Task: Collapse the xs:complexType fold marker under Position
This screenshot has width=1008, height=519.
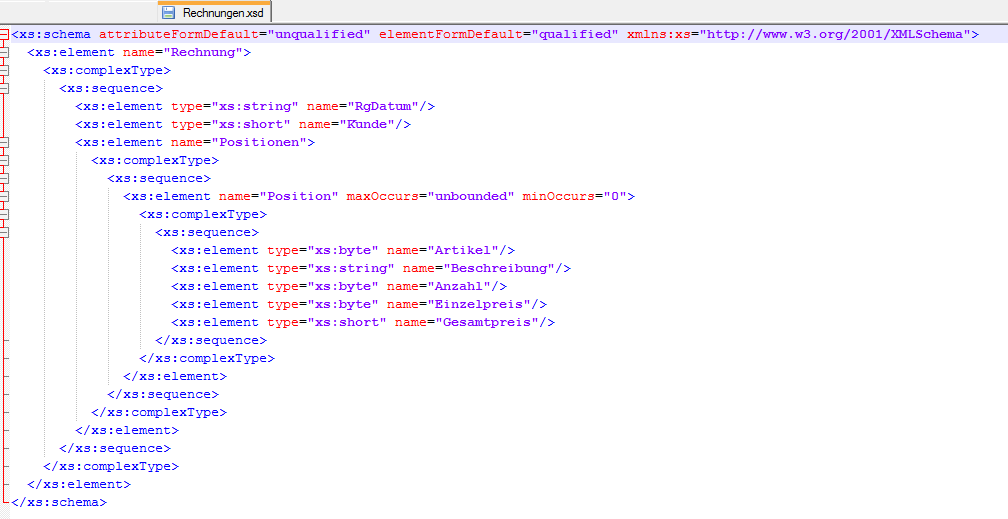Action: (4, 214)
